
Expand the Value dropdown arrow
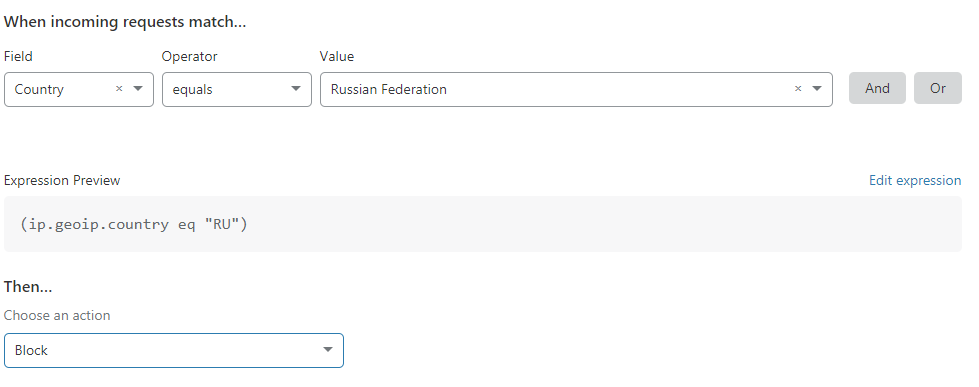817,89
